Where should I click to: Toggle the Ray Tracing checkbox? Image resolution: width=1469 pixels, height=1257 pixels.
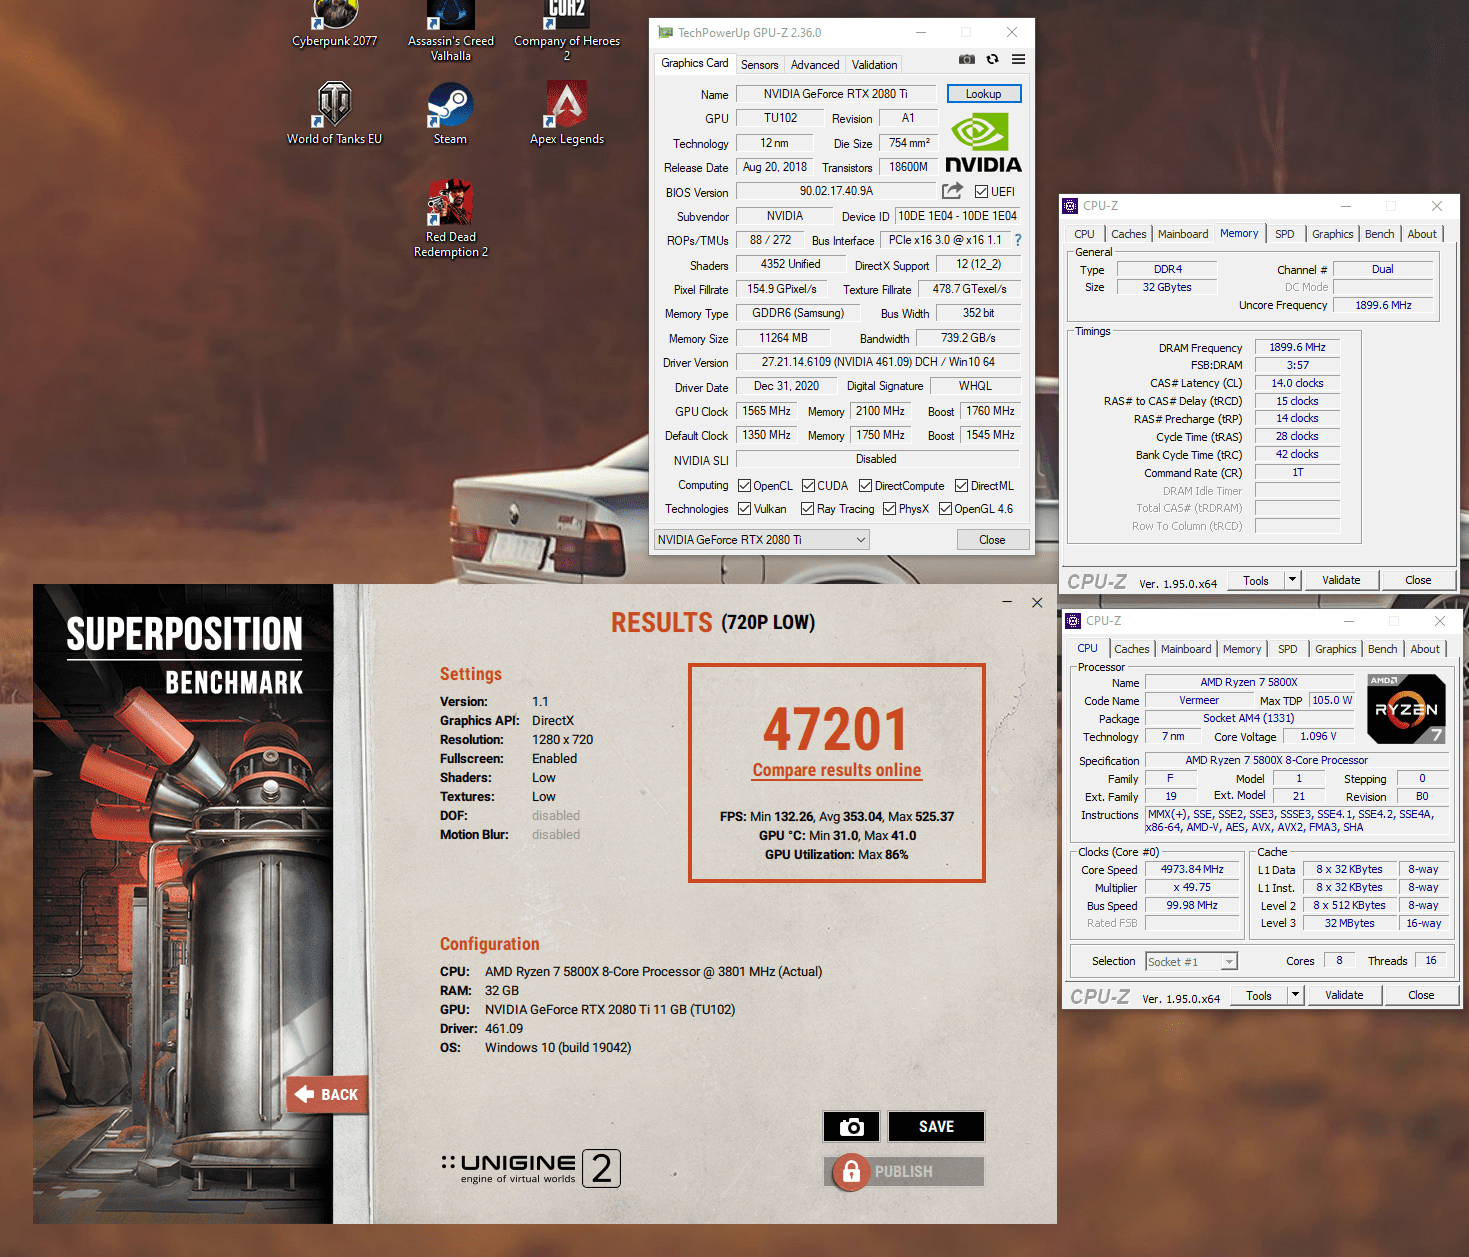(x=807, y=509)
